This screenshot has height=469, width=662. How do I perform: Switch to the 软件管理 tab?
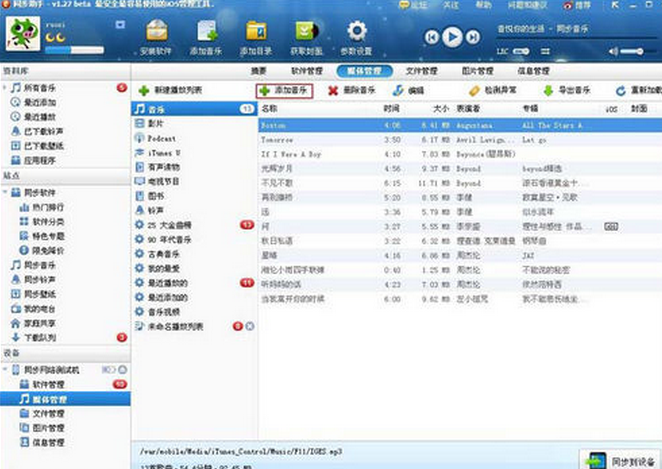(x=306, y=71)
